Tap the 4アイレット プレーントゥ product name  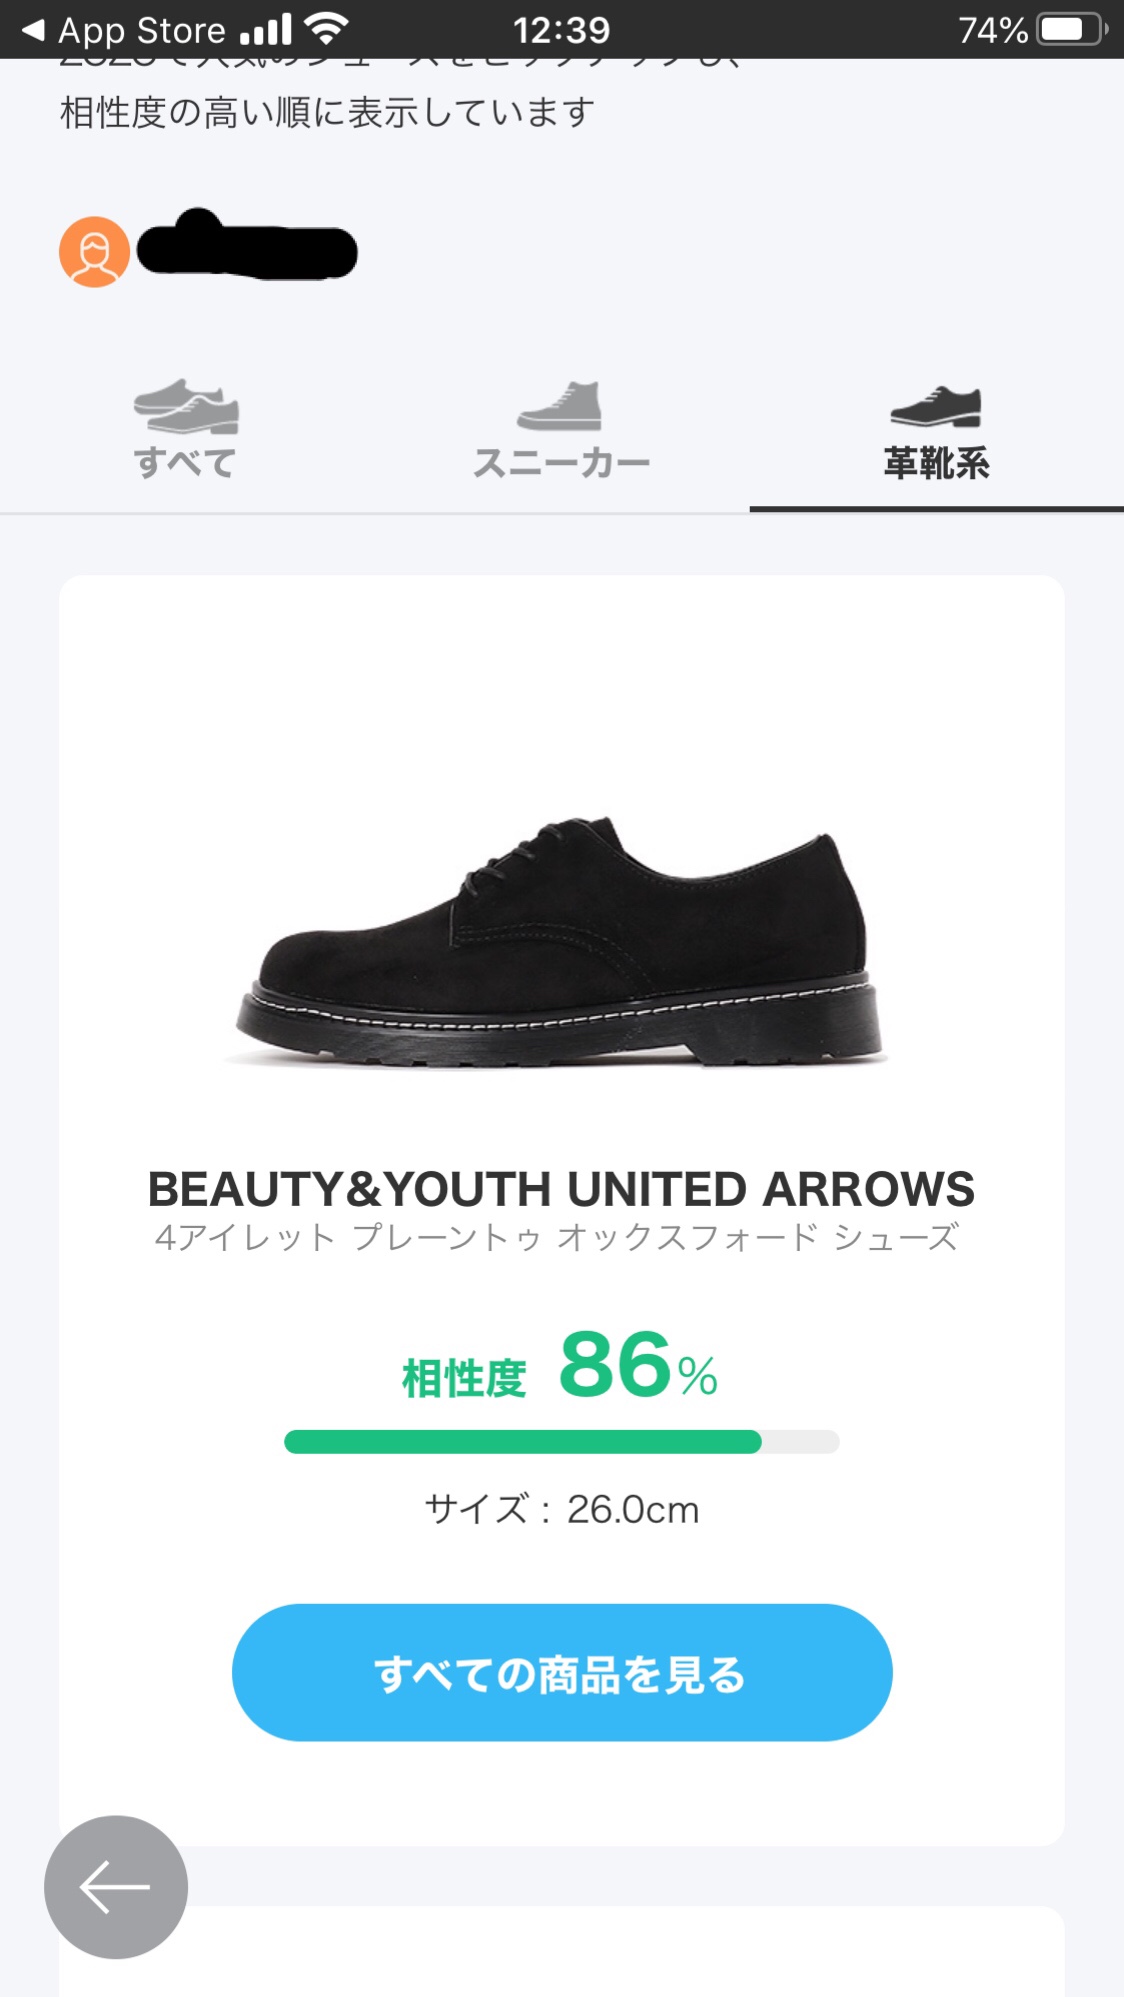point(557,1238)
